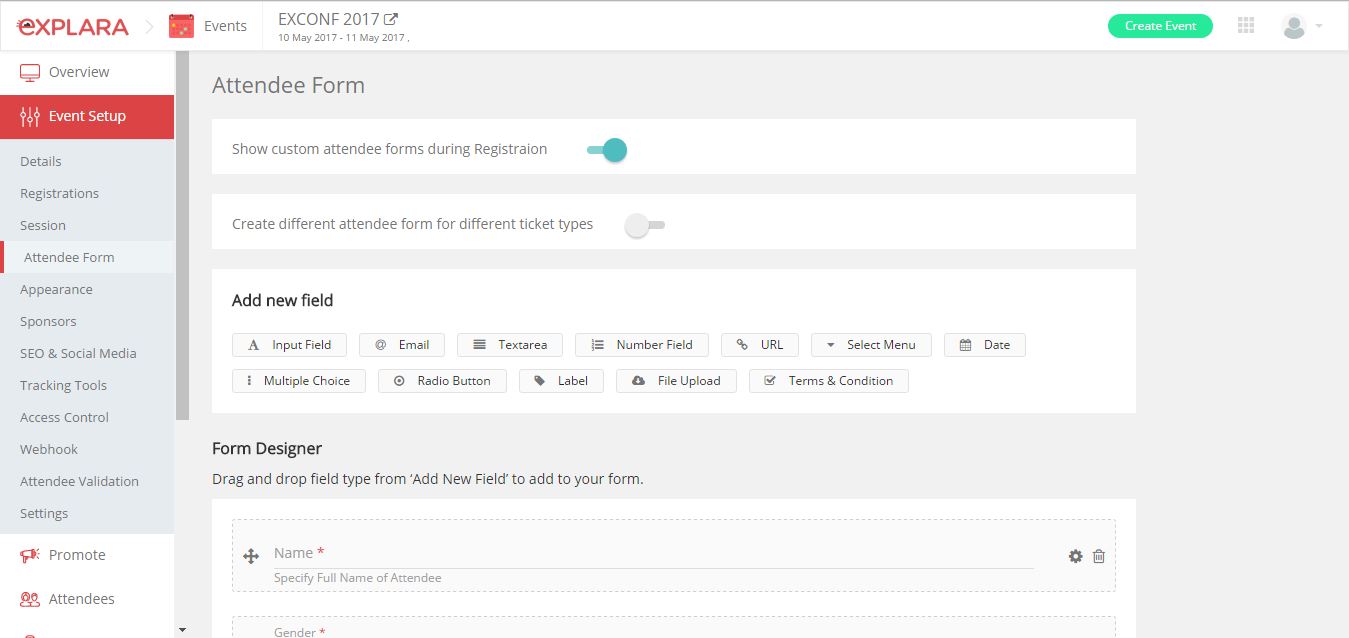The image size is (1349, 638).
Task: Add a Textarea field
Action: pos(509,345)
